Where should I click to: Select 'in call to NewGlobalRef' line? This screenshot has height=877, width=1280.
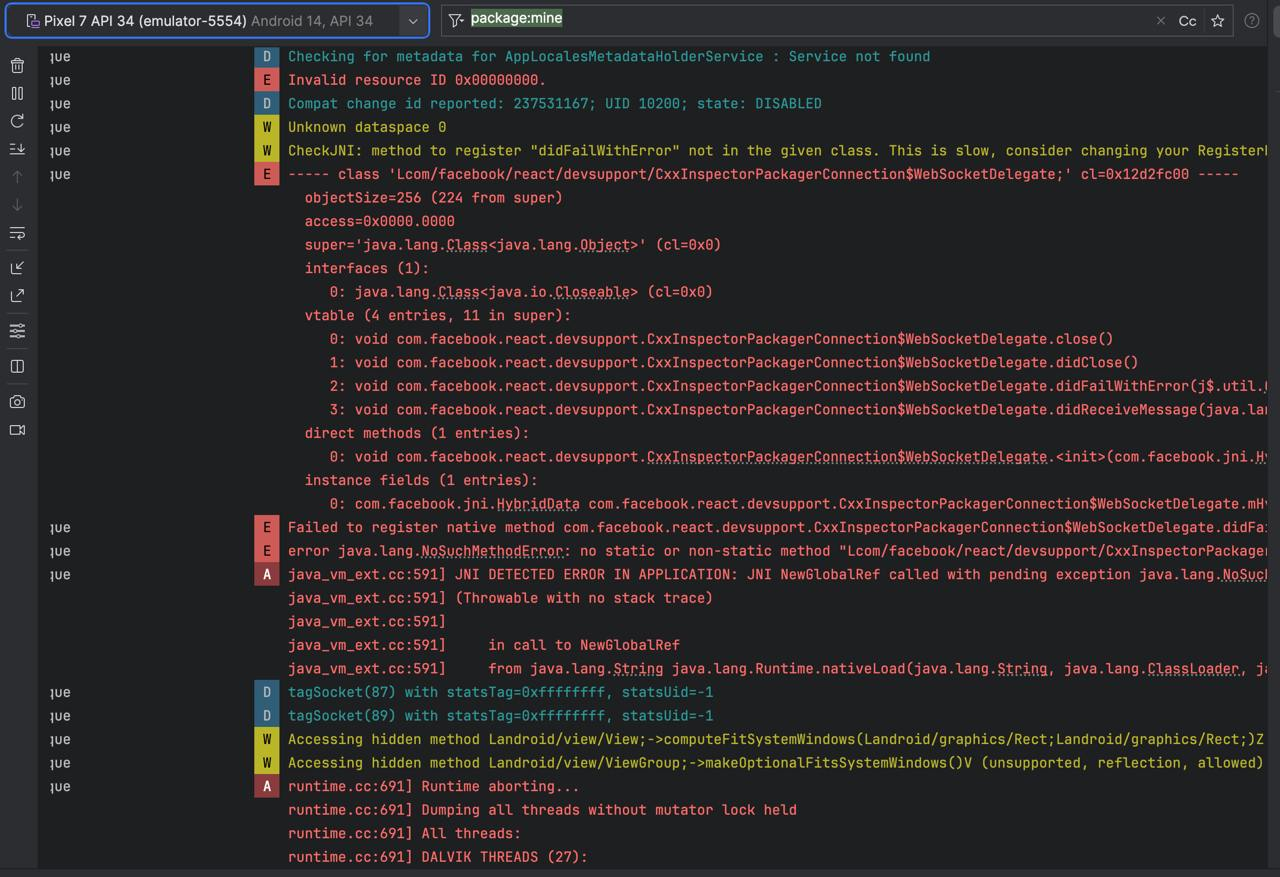point(484,645)
